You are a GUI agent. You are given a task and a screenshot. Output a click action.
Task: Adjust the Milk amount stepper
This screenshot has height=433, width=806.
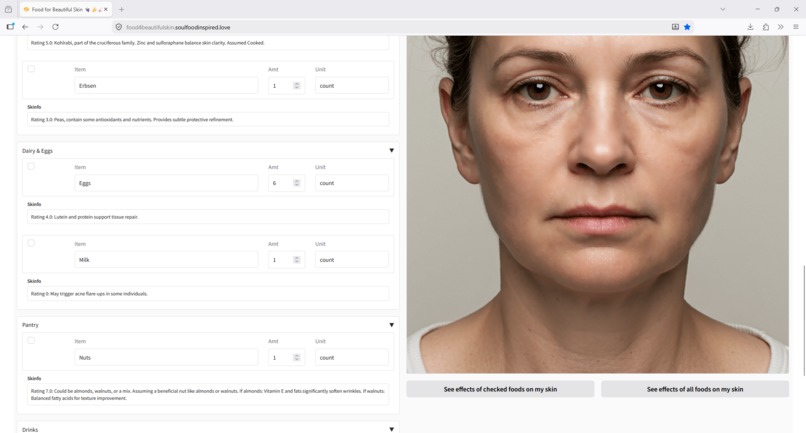click(297, 260)
